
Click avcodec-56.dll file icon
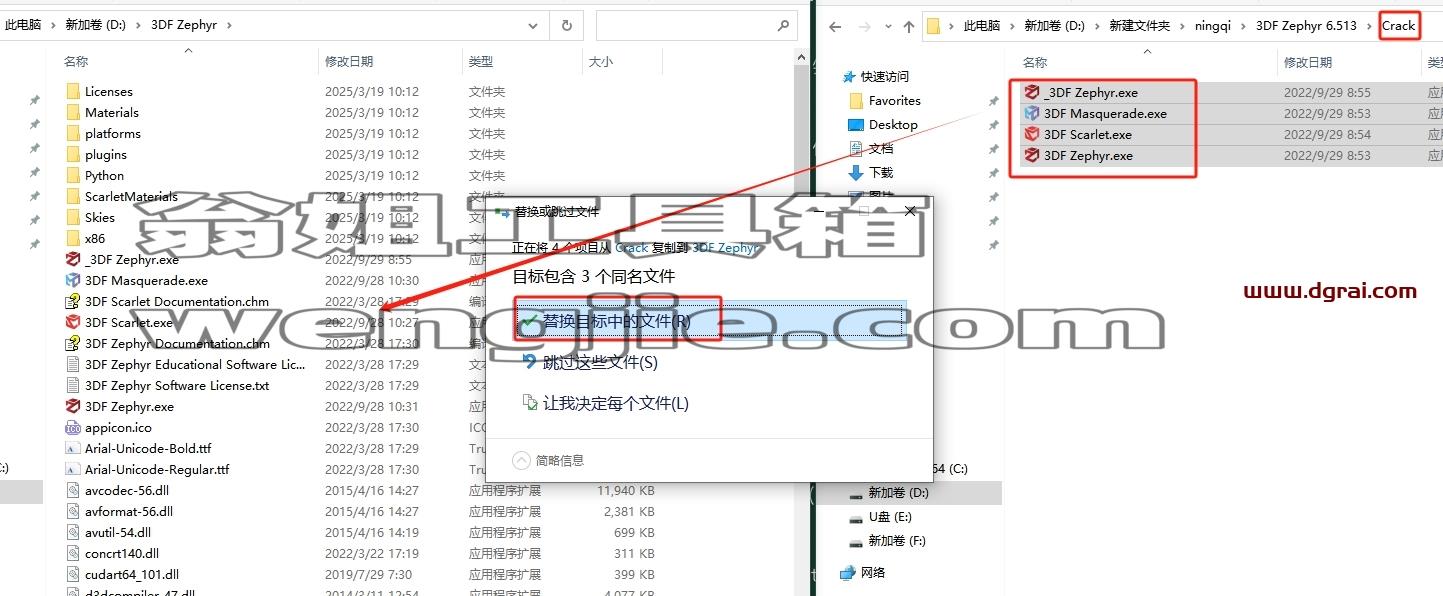(72, 490)
